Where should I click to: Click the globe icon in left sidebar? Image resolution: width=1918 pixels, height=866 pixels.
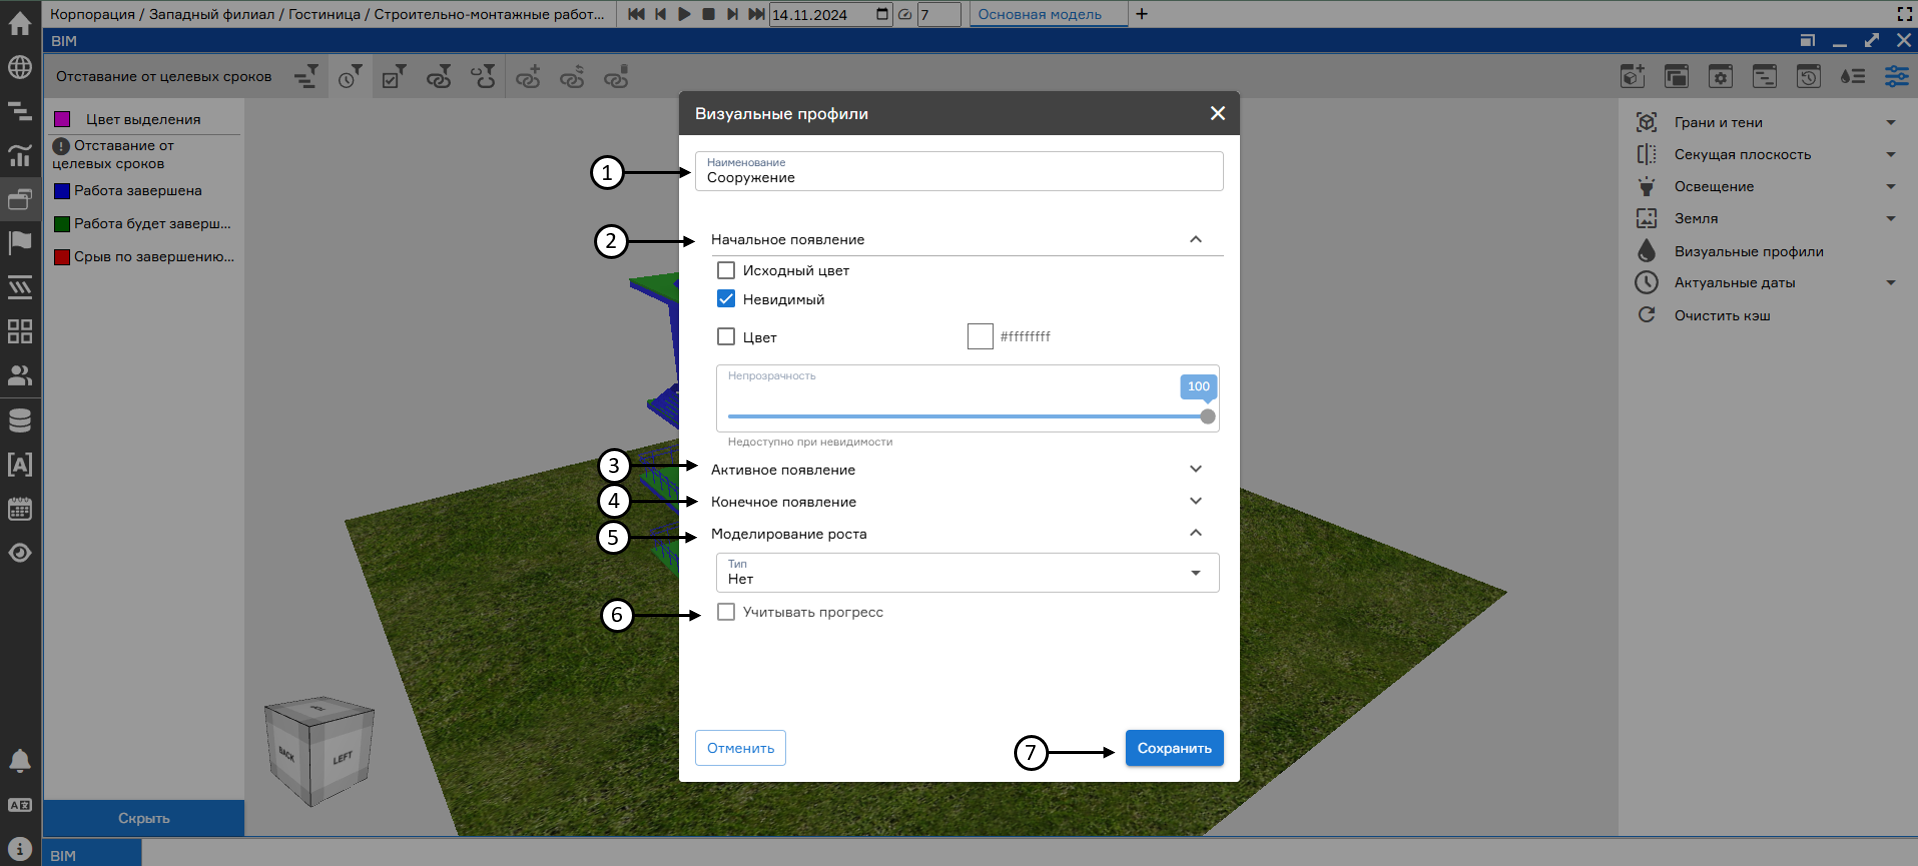pos(20,67)
